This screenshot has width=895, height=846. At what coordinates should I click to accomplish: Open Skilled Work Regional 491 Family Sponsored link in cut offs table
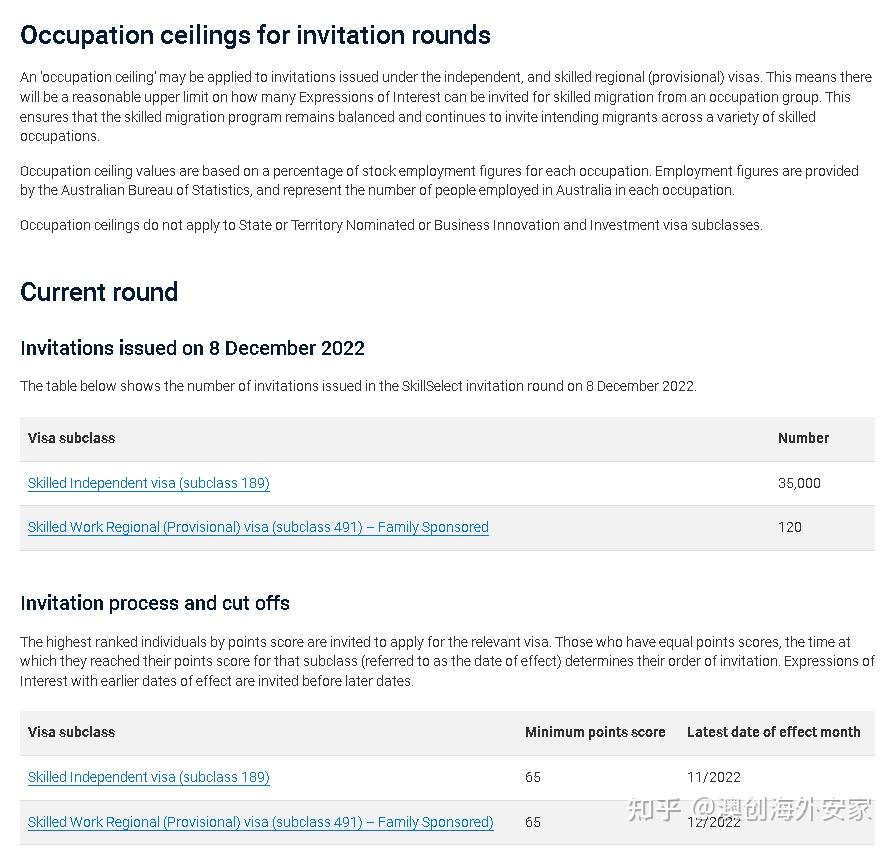[x=260, y=822]
